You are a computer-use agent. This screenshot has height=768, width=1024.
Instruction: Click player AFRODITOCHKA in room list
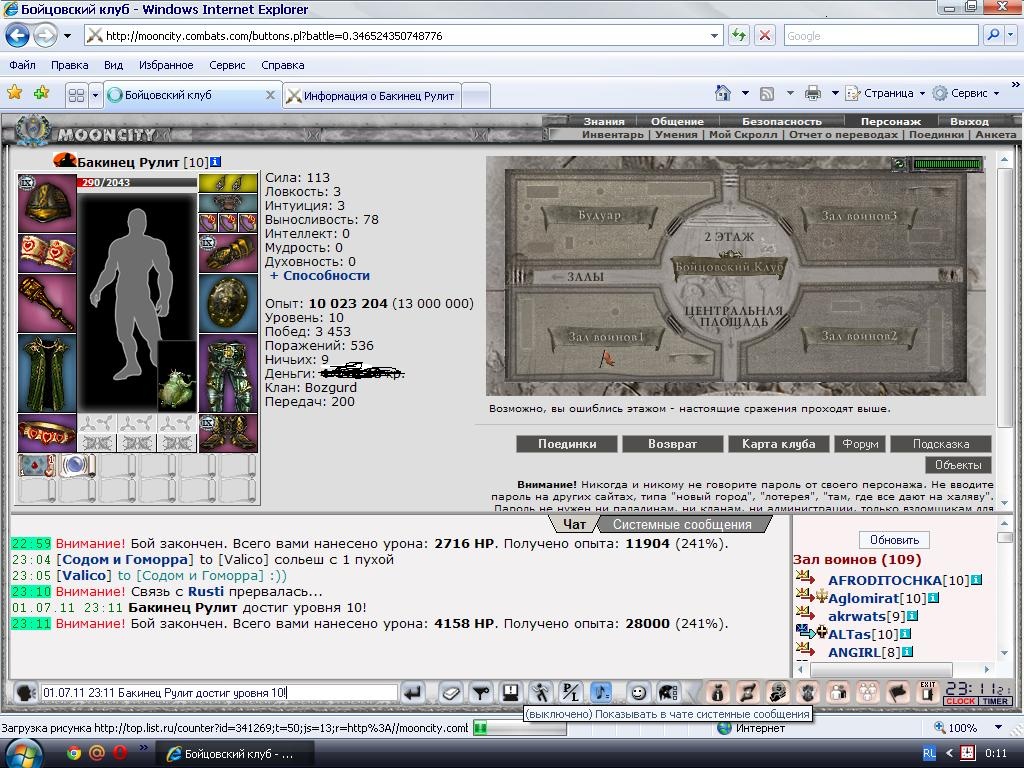(x=885, y=581)
